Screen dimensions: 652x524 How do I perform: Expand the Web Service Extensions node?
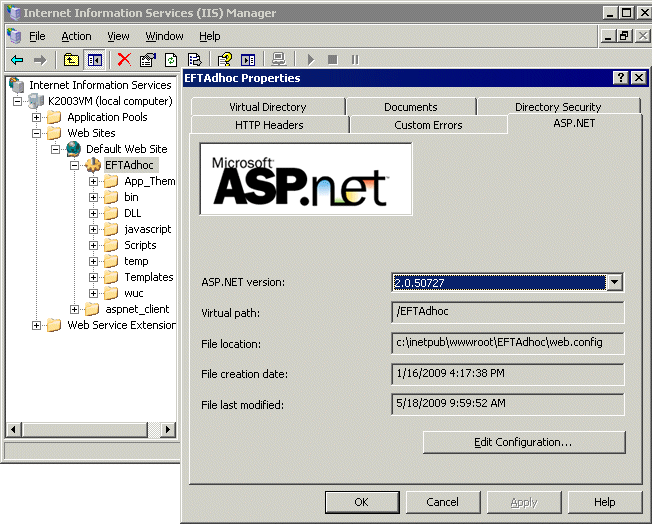click(x=37, y=325)
